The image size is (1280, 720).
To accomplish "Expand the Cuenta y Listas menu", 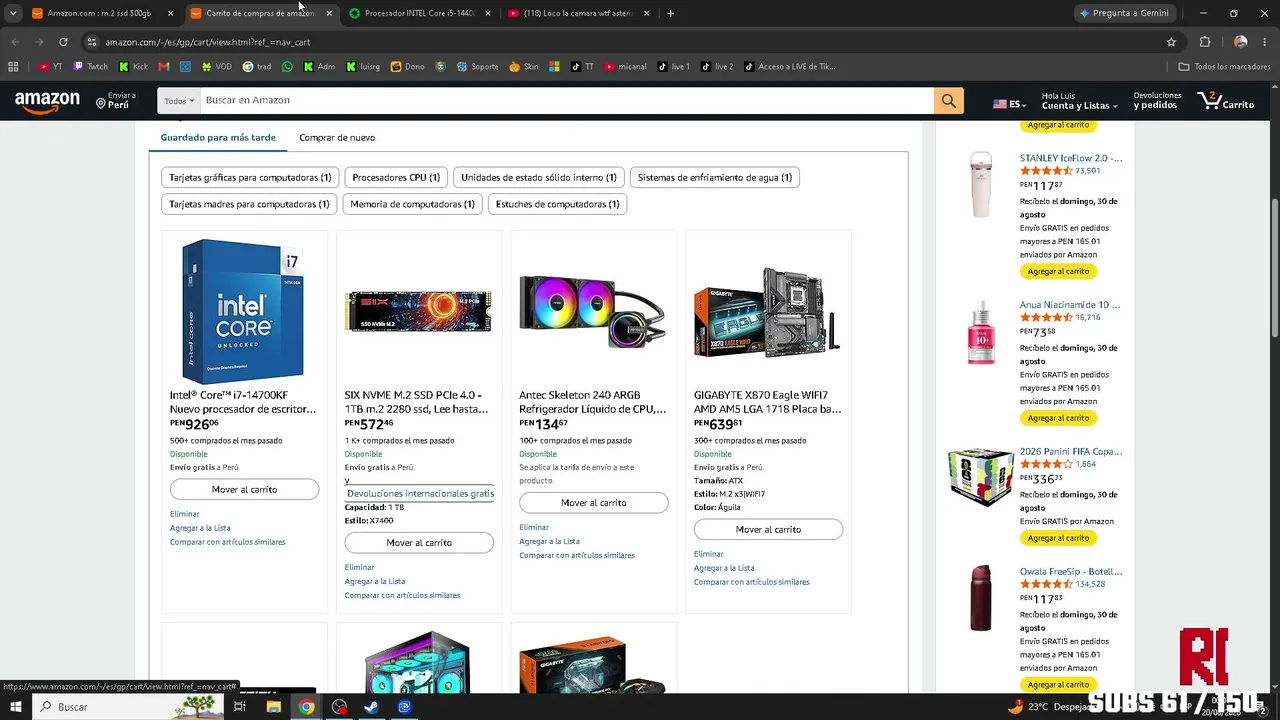I will (x=1079, y=101).
